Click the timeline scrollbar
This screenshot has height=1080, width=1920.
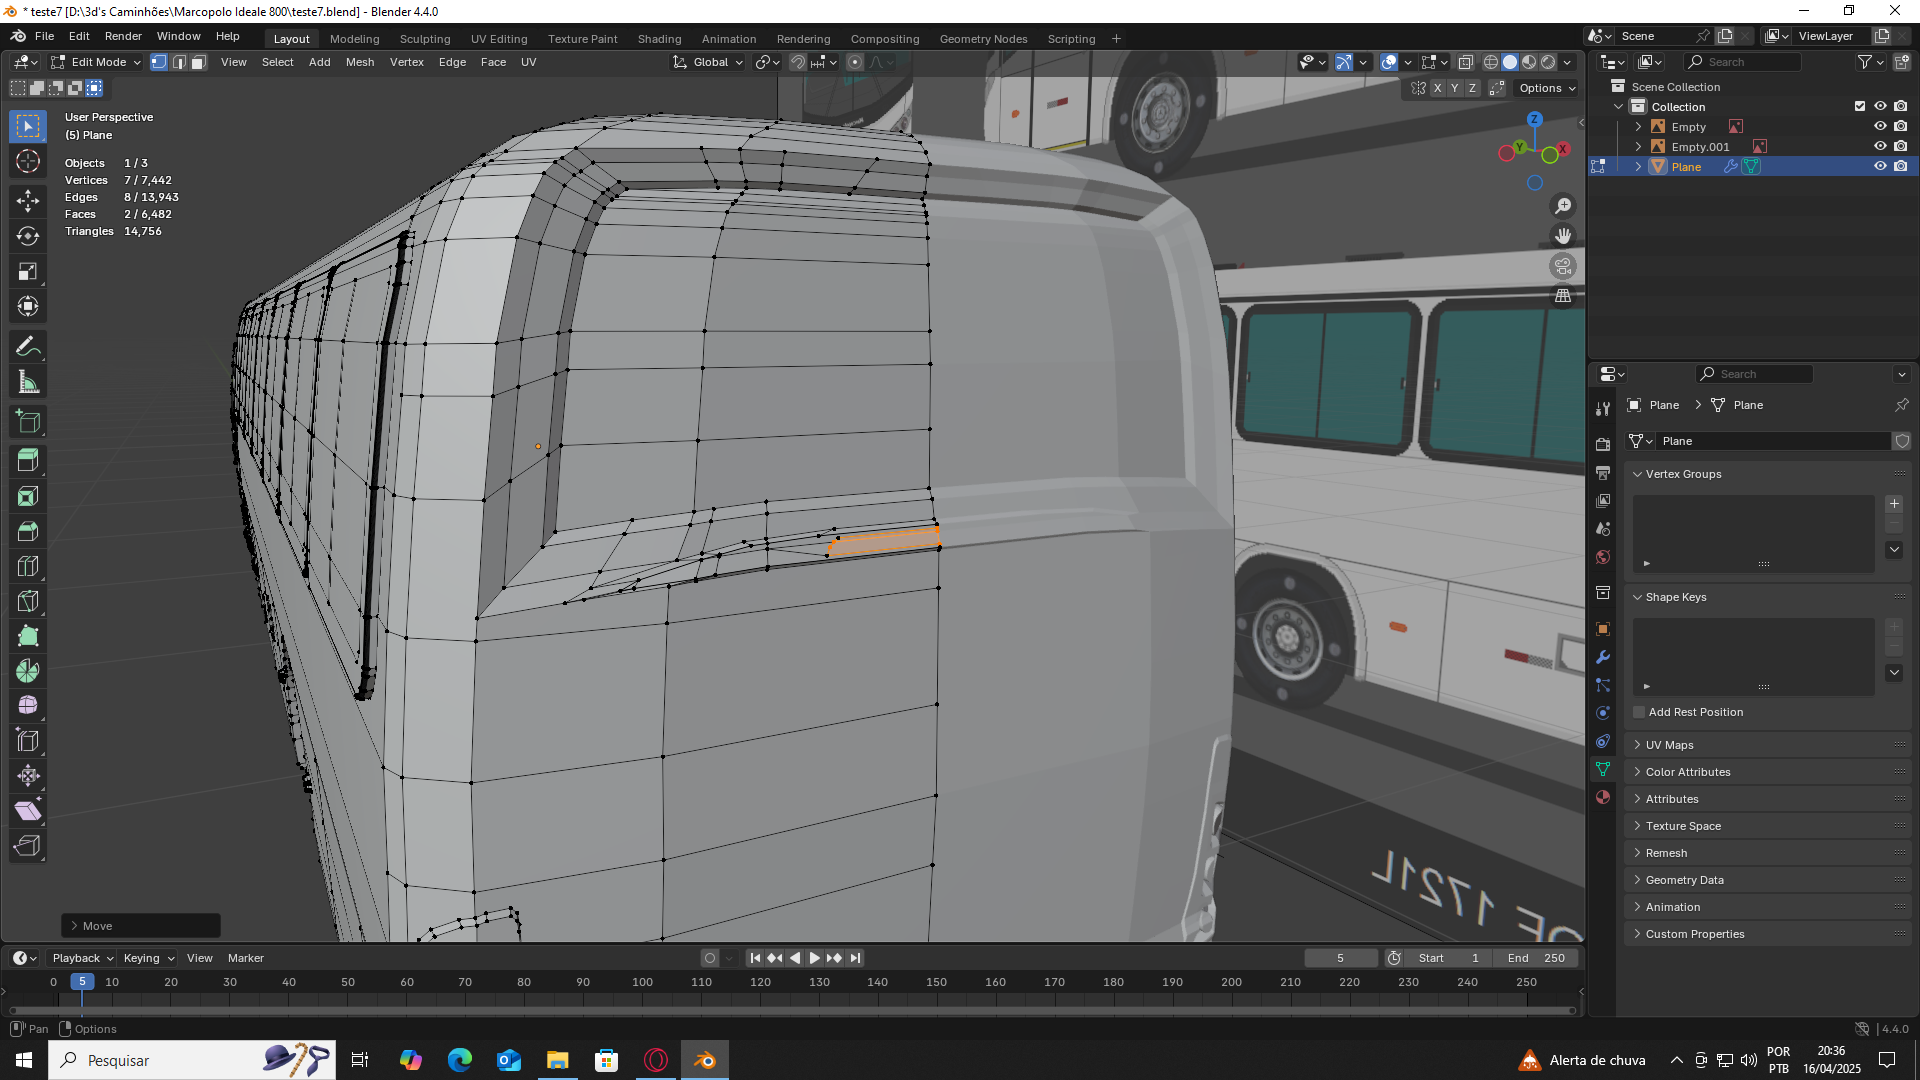pyautogui.click(x=792, y=1010)
